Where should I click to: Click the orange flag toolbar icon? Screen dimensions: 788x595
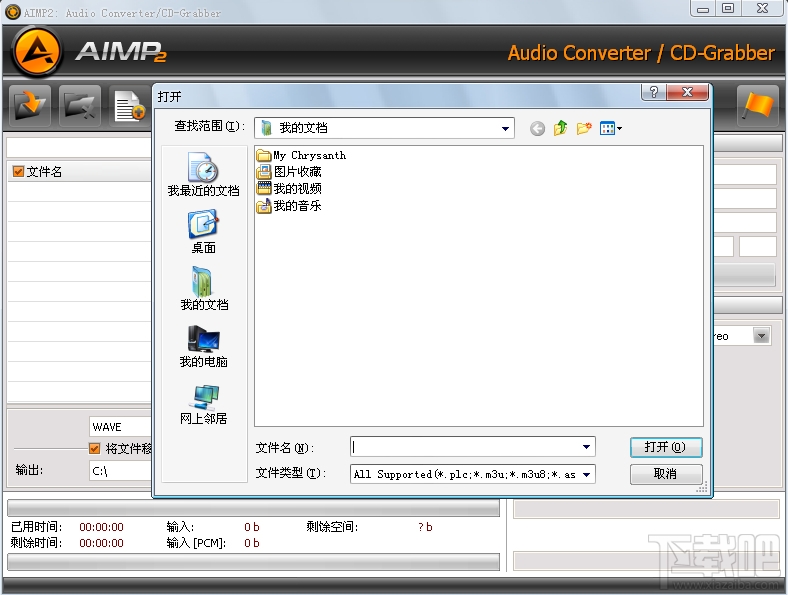757,106
